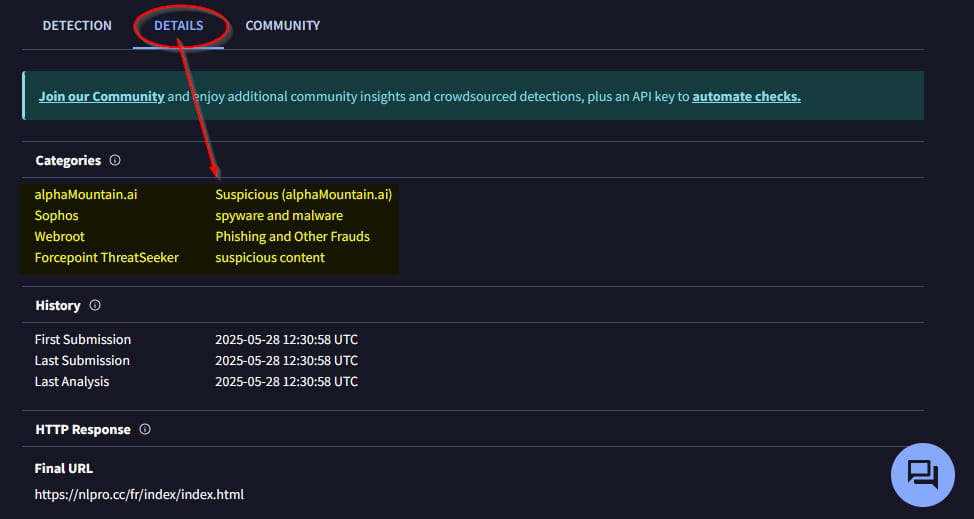Click the Webroot vendor name
Screen dimensions: 974x519
[60, 237]
